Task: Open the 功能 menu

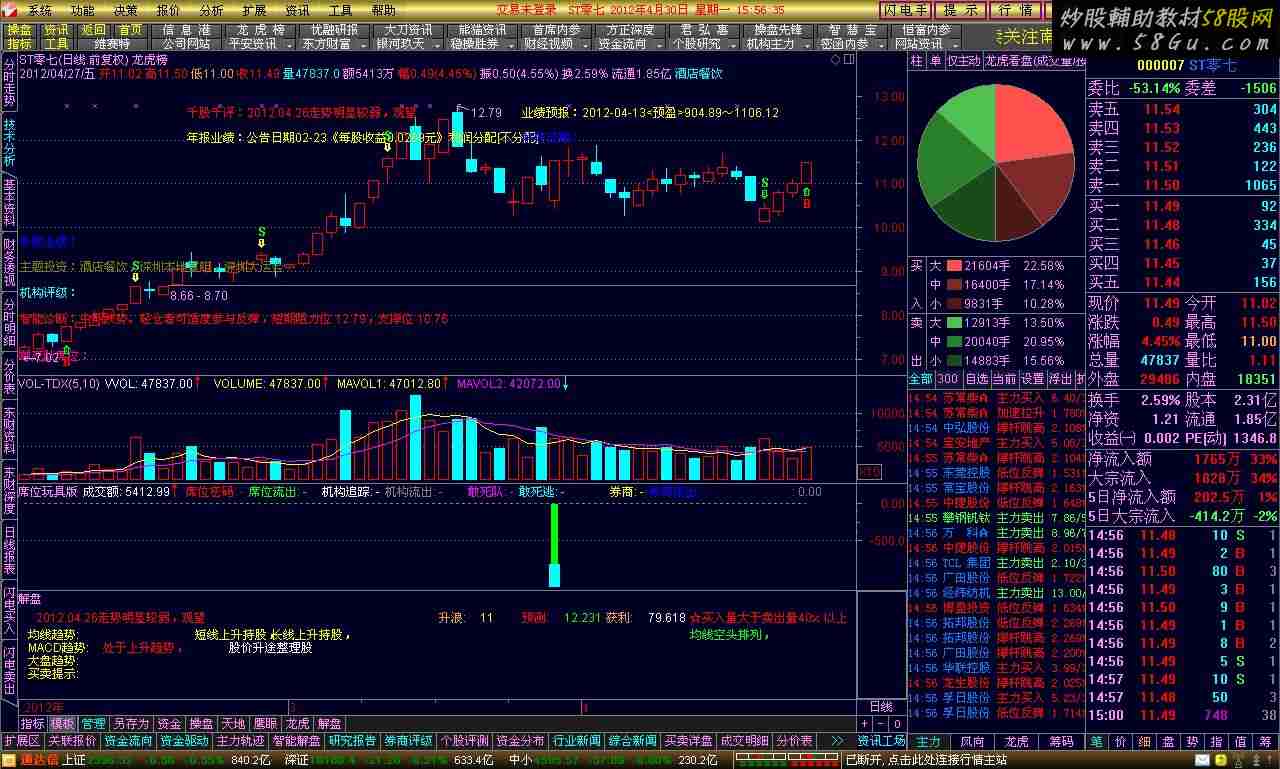Action: 82,10
